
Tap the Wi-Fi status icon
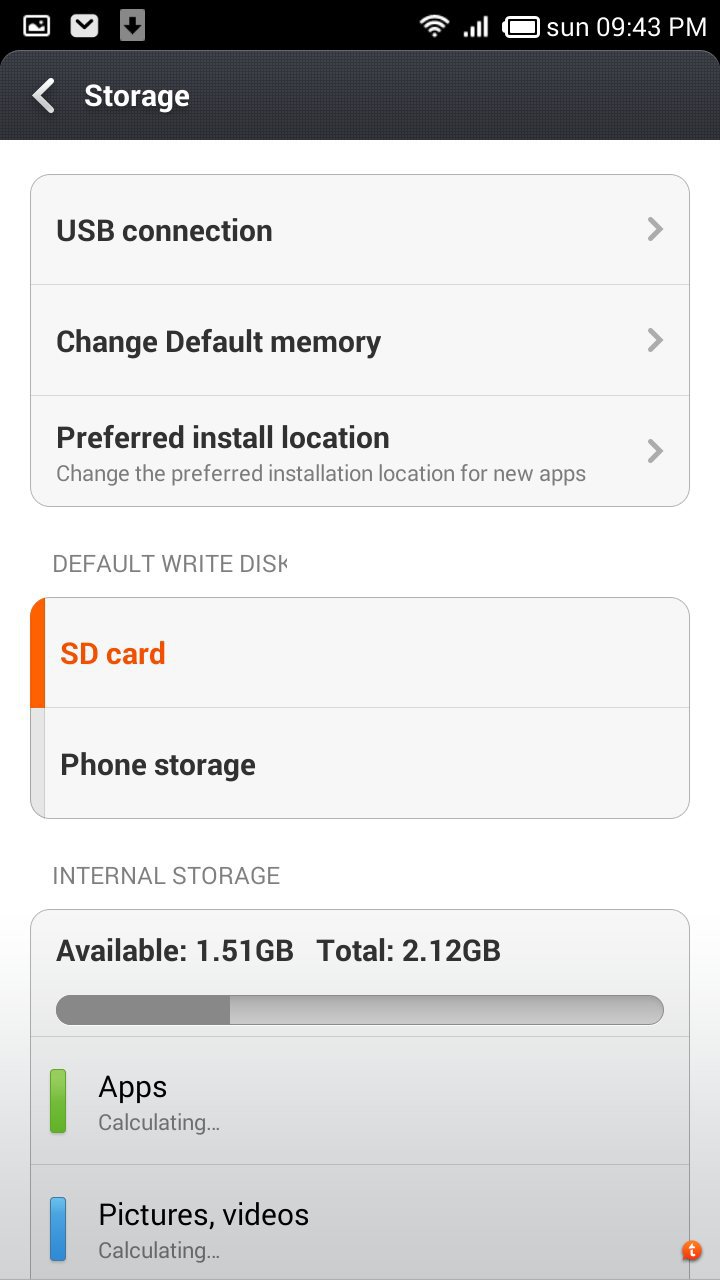pyautogui.click(x=434, y=26)
